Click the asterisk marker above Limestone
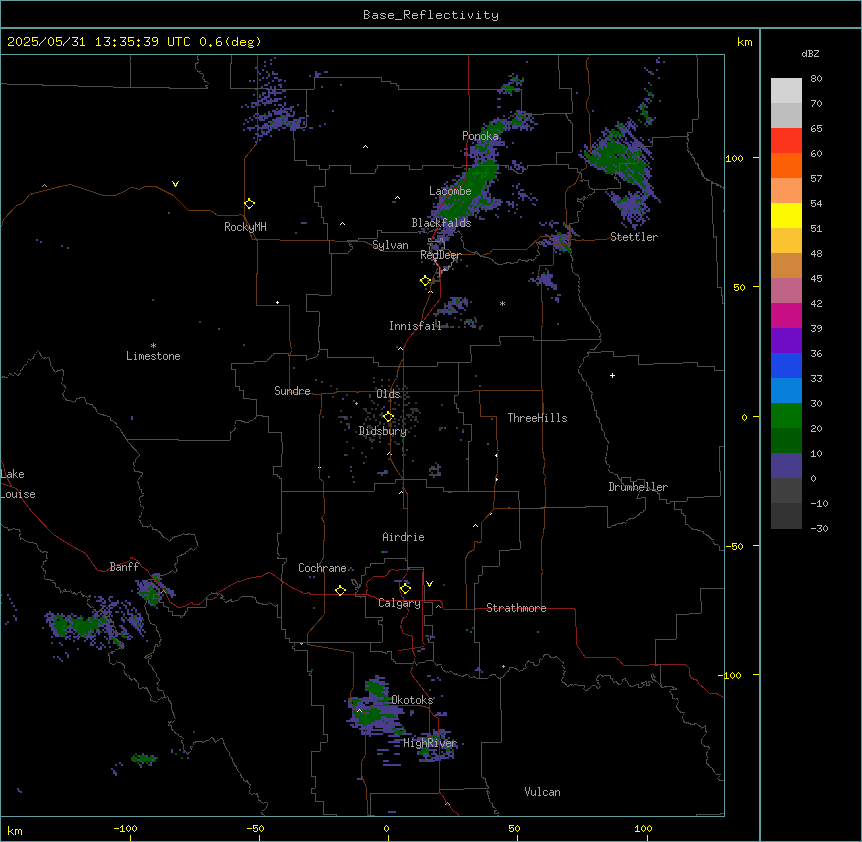Viewport: 862px width, 842px height. (x=153, y=345)
